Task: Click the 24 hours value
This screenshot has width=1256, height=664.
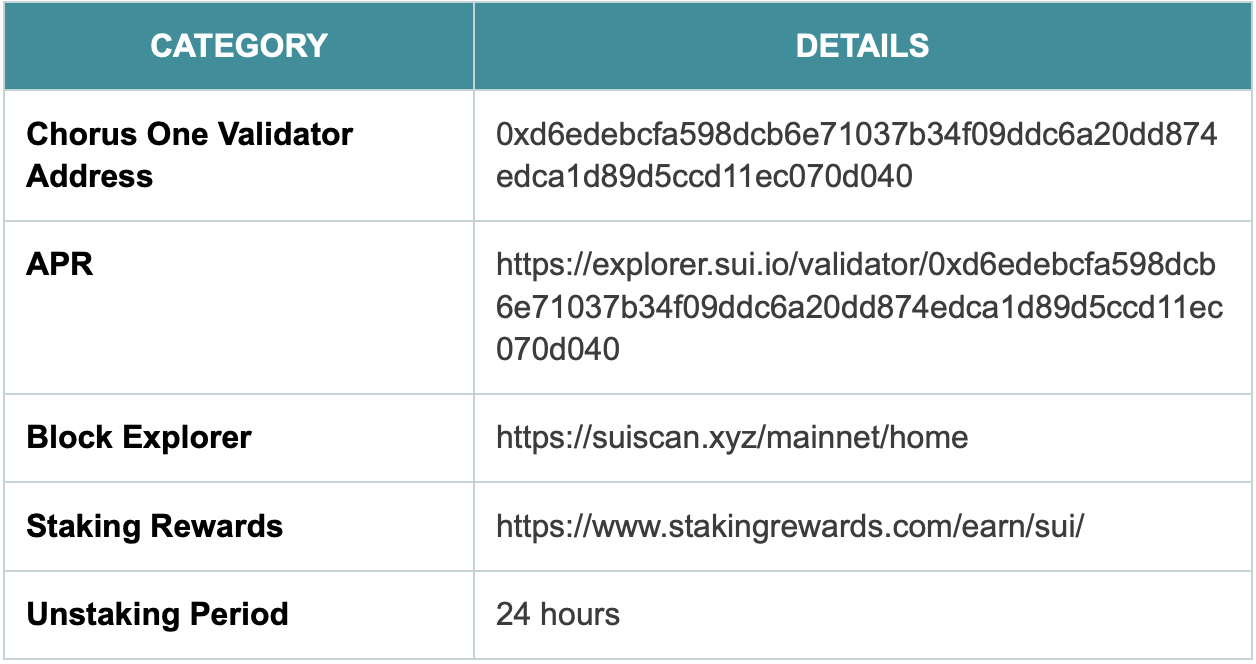Action: pyautogui.click(x=558, y=614)
